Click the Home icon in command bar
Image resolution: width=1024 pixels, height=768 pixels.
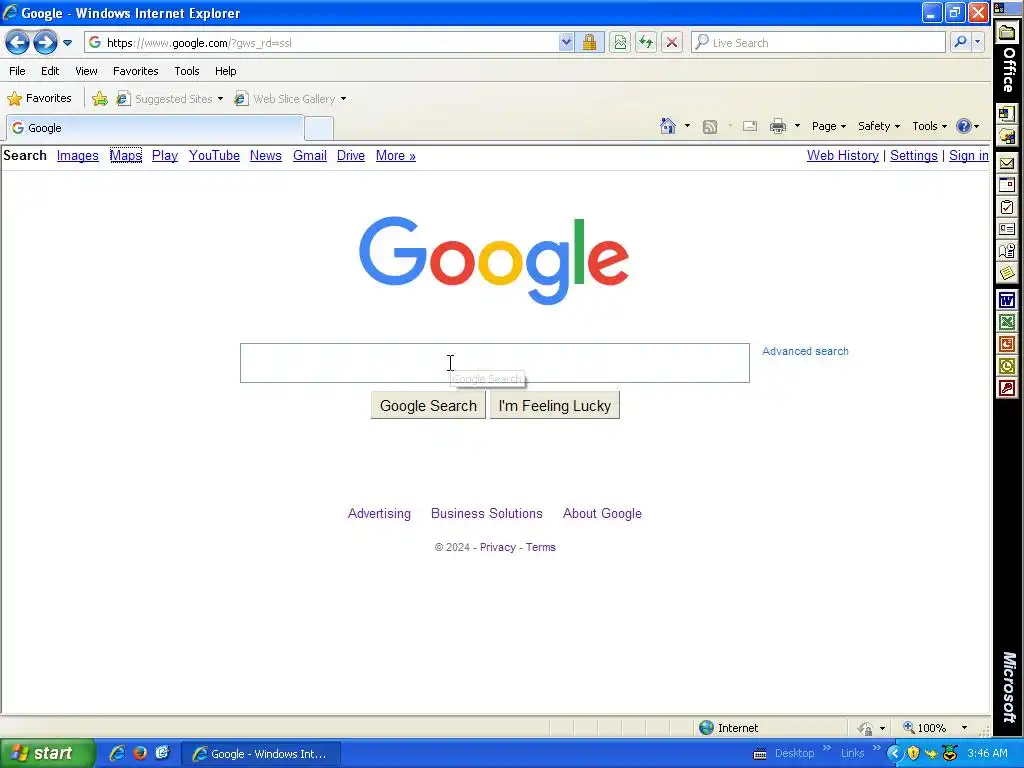coord(667,126)
